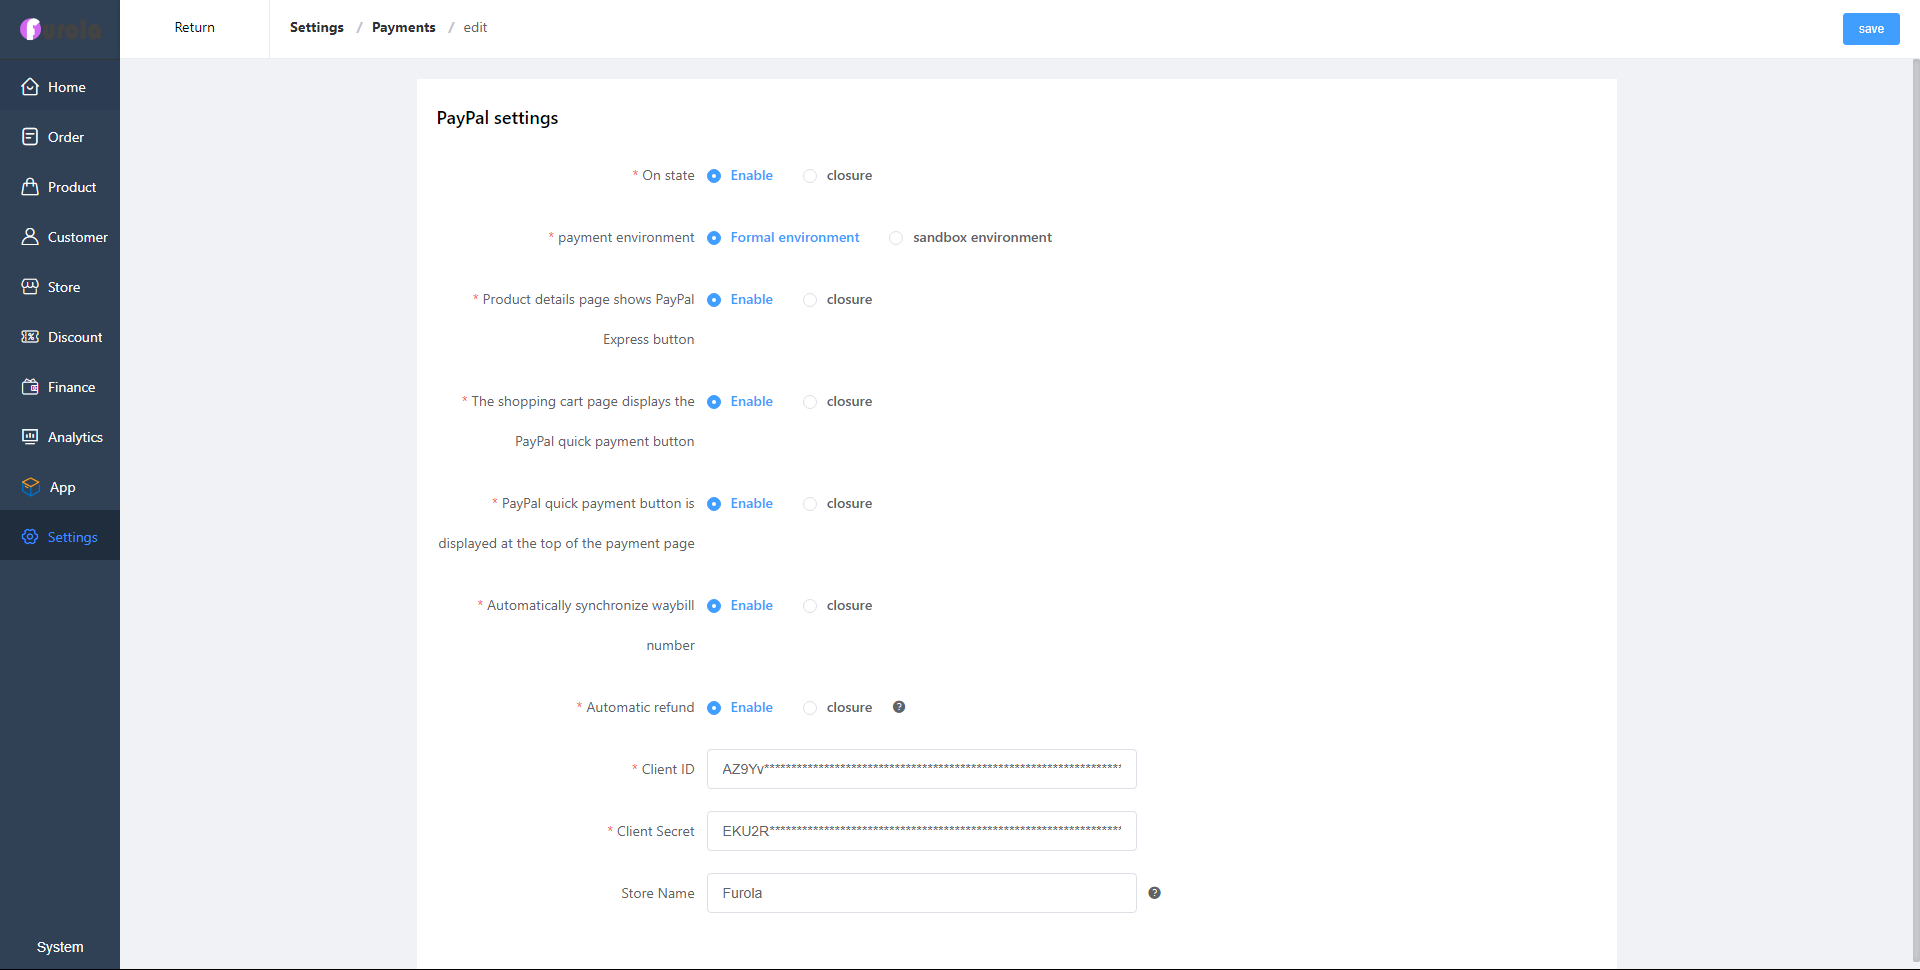Enable quick payment button atop payment page
1920x970 pixels.
coord(740,504)
